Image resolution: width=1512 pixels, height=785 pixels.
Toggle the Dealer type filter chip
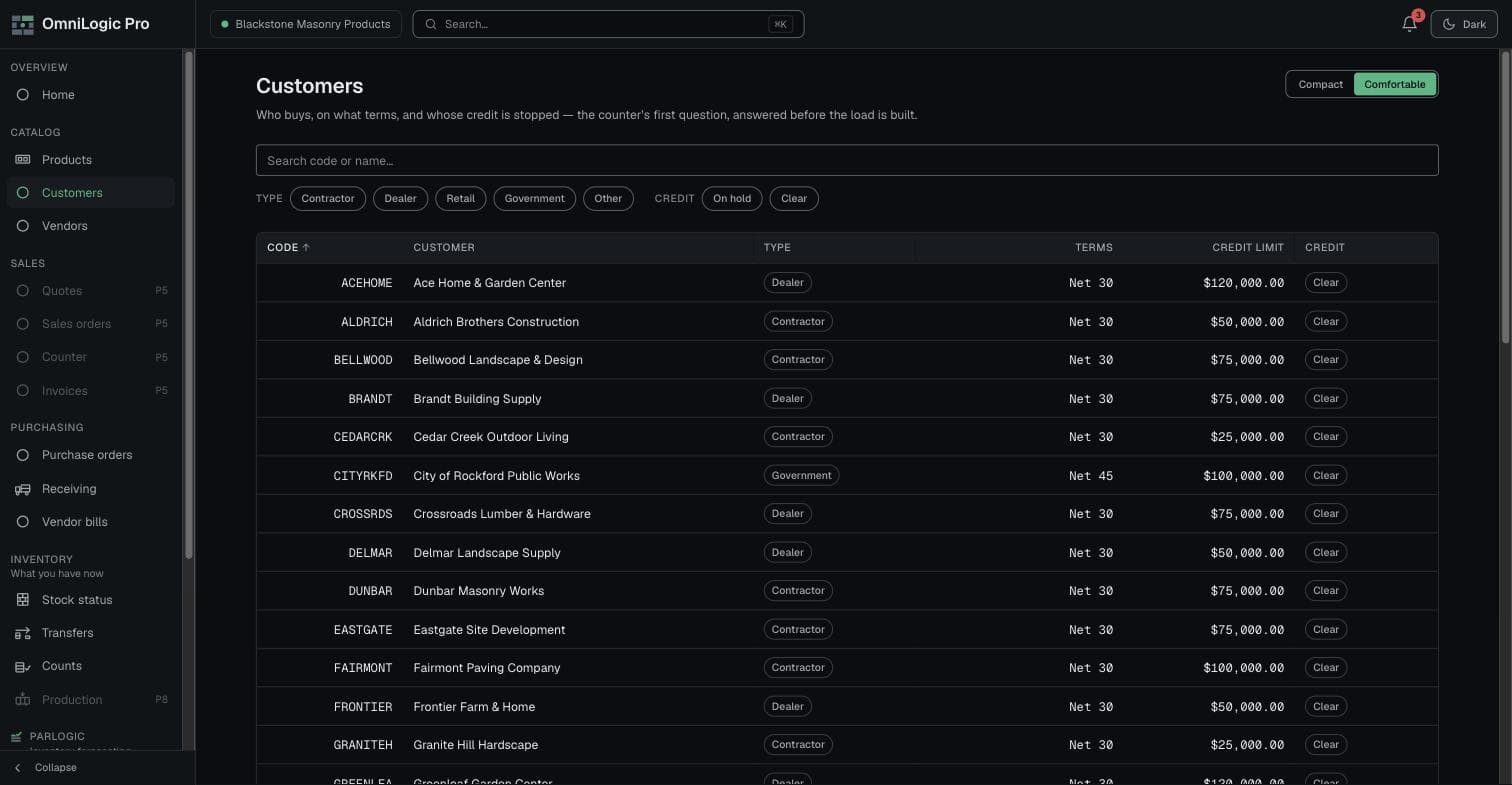(x=400, y=199)
